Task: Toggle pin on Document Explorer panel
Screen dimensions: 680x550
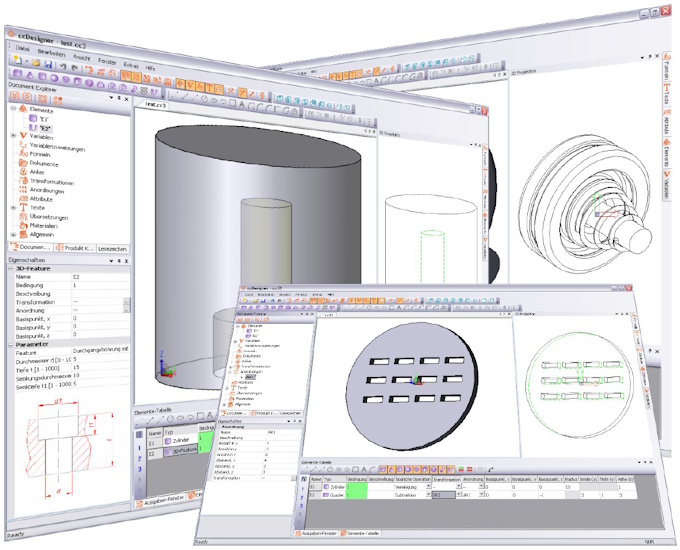Action: pos(121,99)
